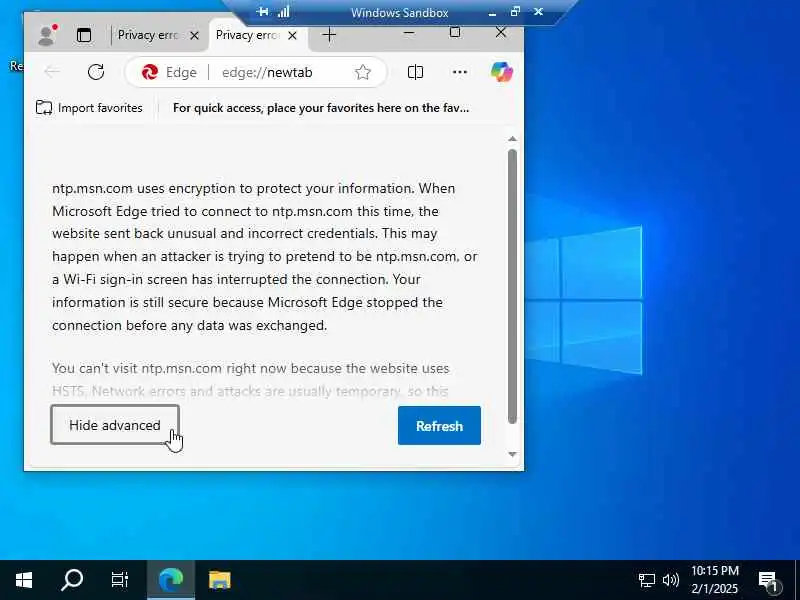Open taskbar Search icon
Image resolution: width=800 pixels, height=600 pixels.
(72, 580)
